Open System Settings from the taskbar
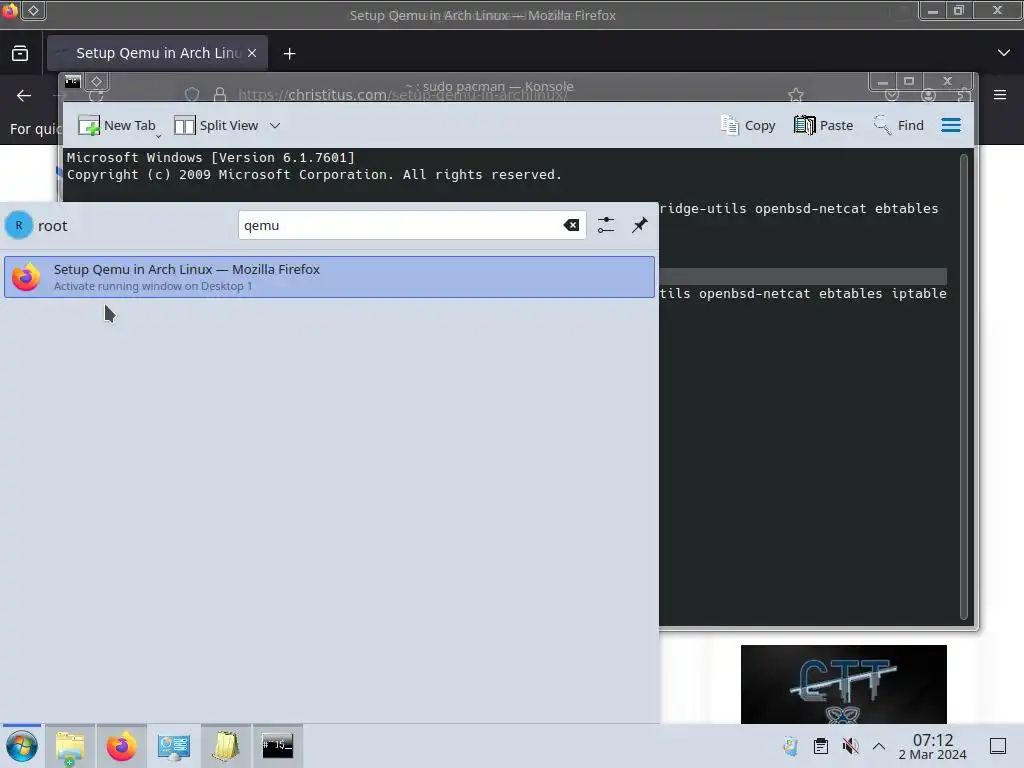Image resolution: width=1024 pixels, height=768 pixels. [x=174, y=746]
